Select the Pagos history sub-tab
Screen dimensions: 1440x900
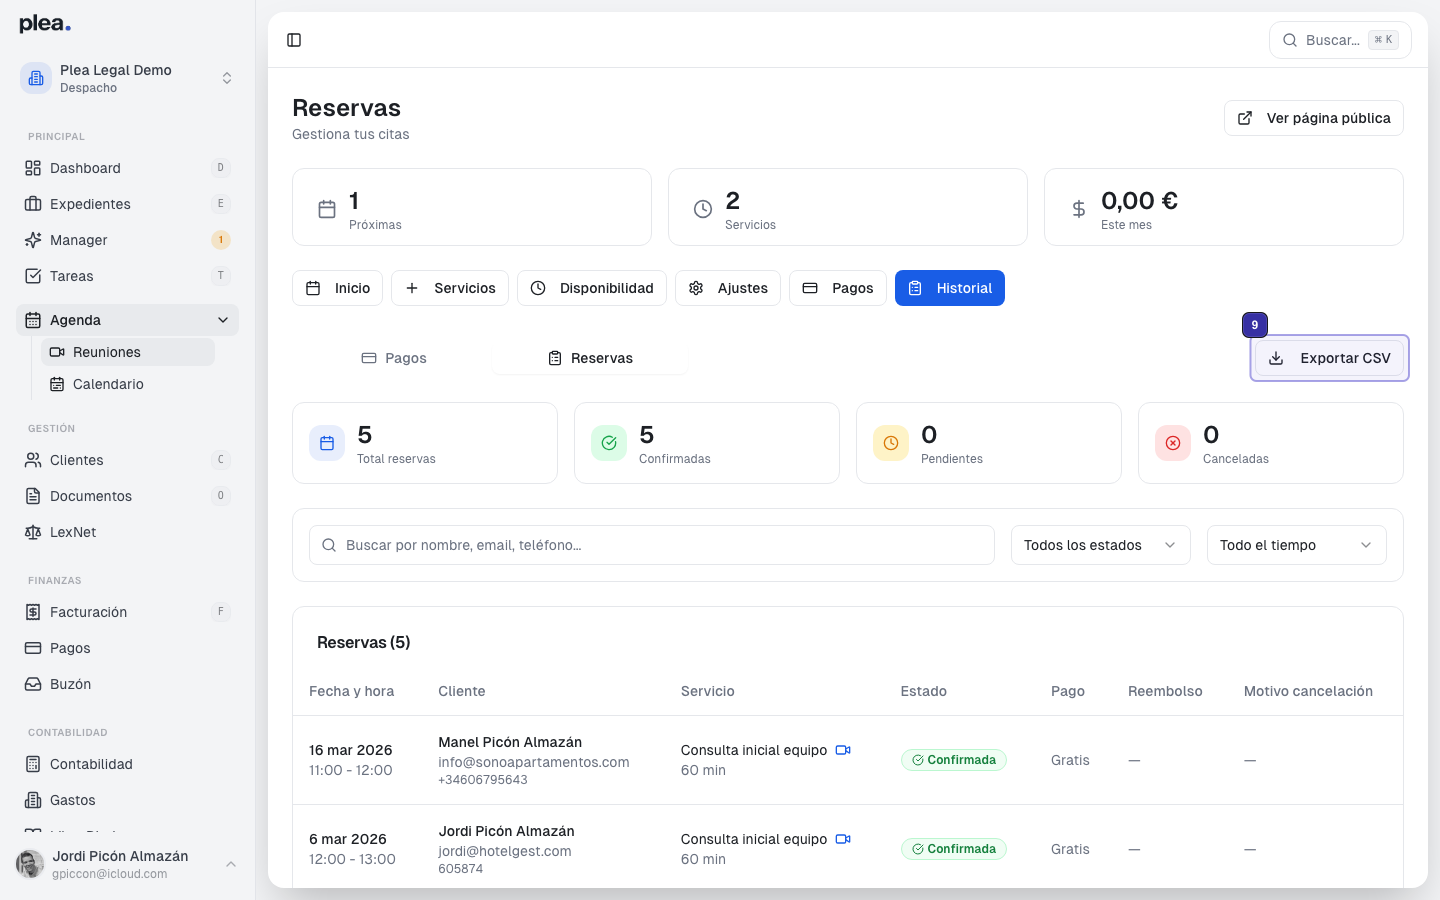[394, 358]
